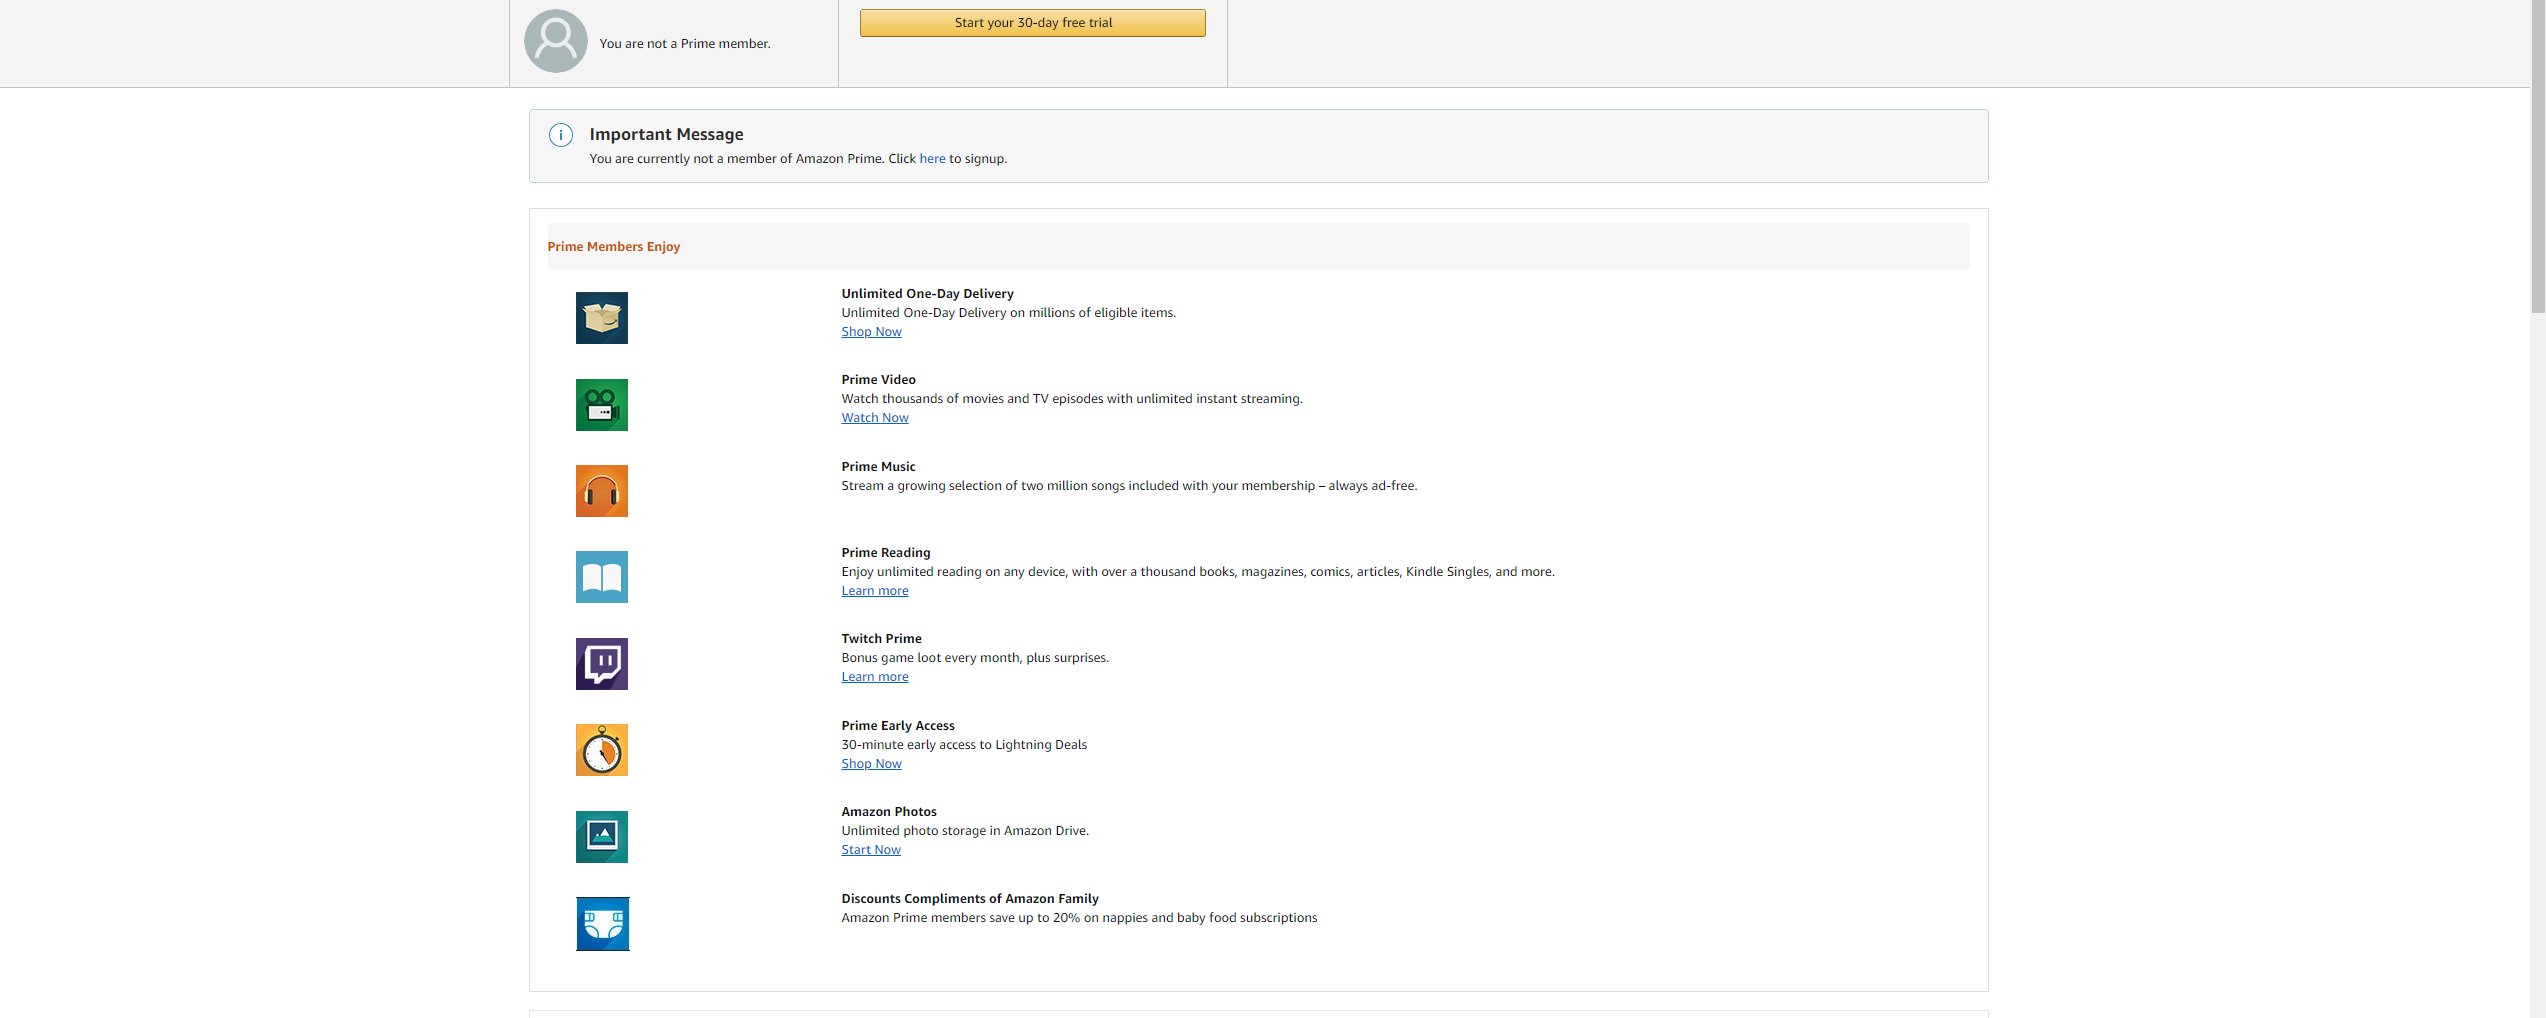Viewport: 2546px width, 1018px height.
Task: Click the user profile avatar icon
Action: click(556, 41)
